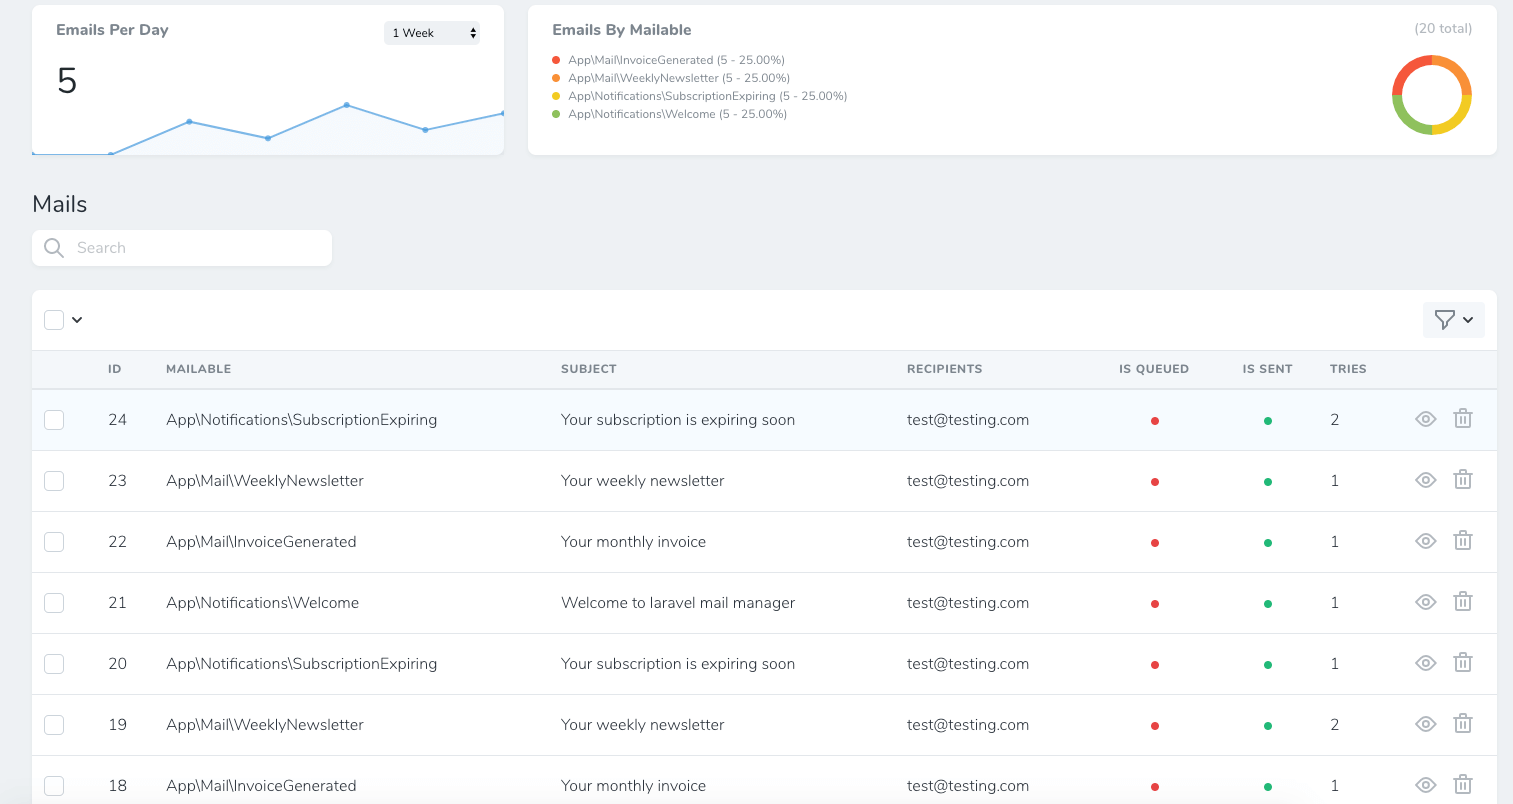Open the 1 Week range dropdown
Image resolution: width=1513 pixels, height=804 pixels.
click(x=432, y=33)
